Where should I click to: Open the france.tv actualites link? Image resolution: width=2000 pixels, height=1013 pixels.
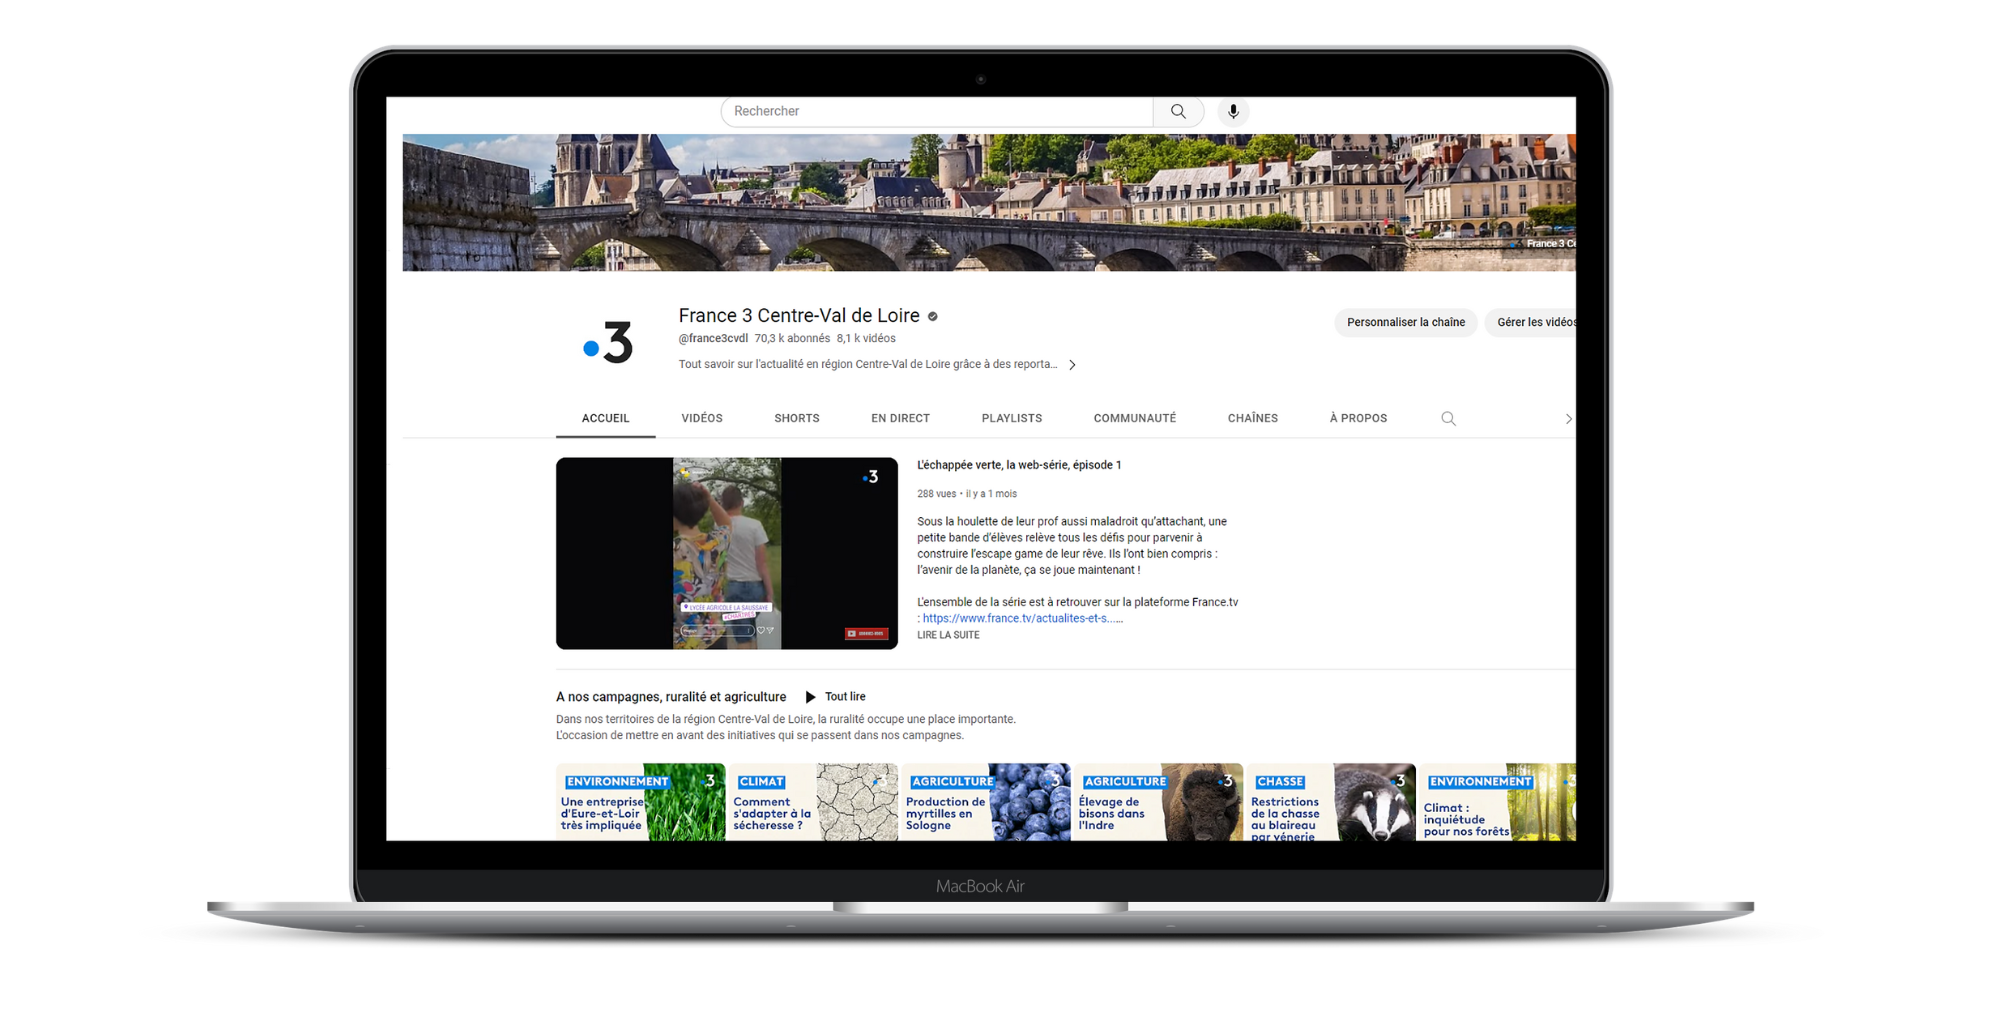pyautogui.click(x=1022, y=619)
